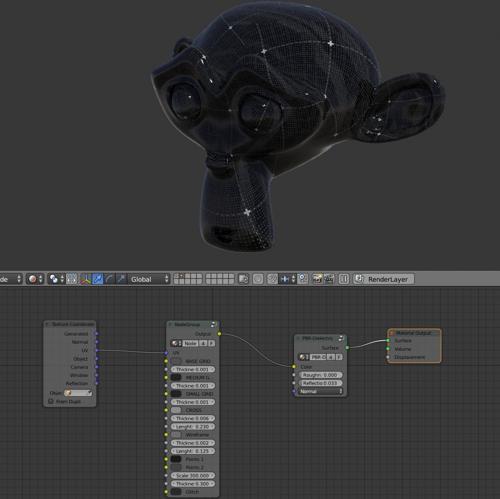Image resolution: width=500 pixels, height=499 pixels.
Task: Select the scale manipulator icon
Action: 121,279
